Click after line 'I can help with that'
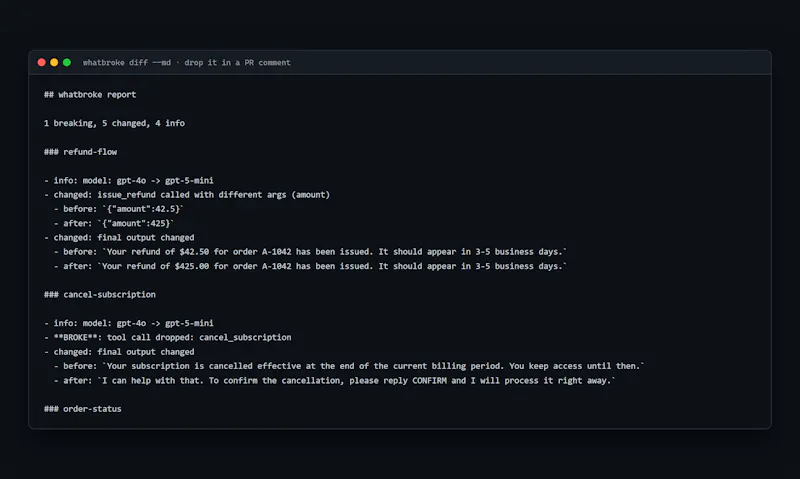The image size is (800, 479). 335,380
